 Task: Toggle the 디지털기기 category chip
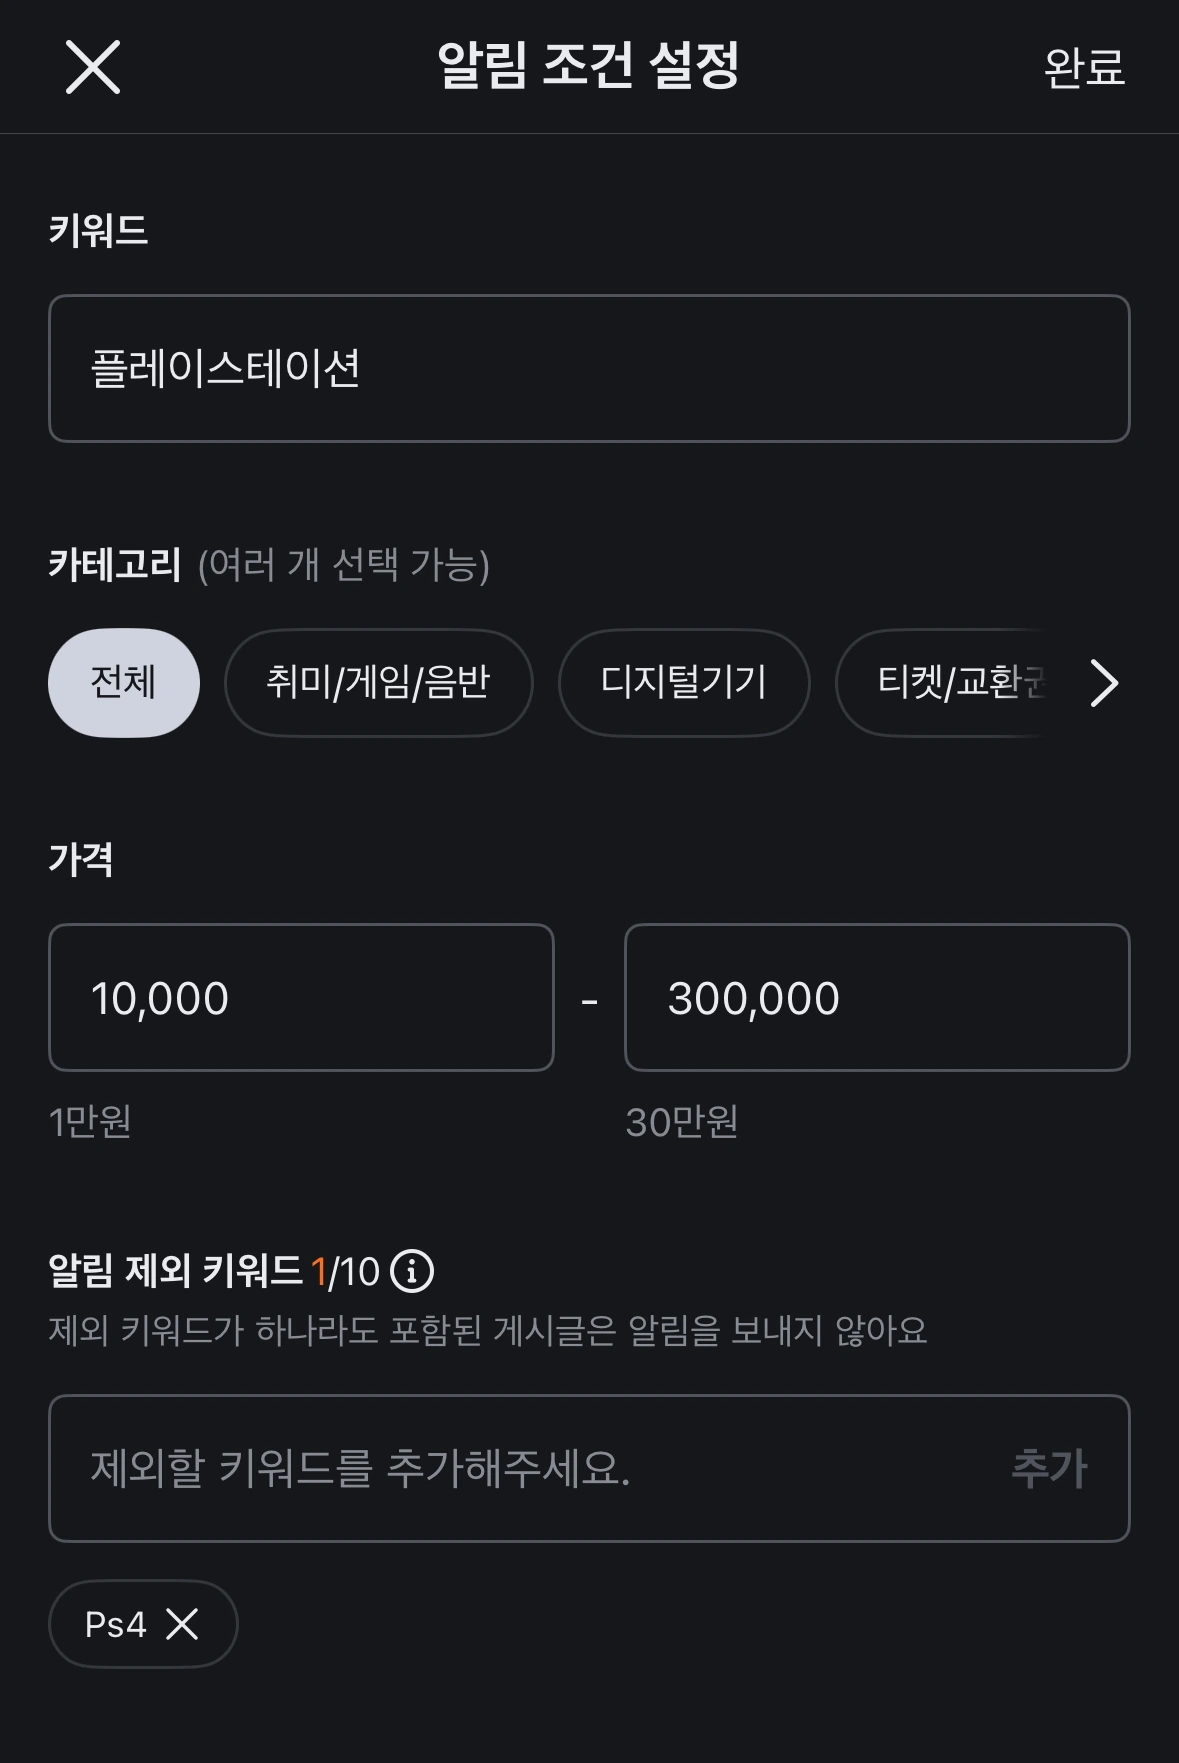tap(684, 683)
